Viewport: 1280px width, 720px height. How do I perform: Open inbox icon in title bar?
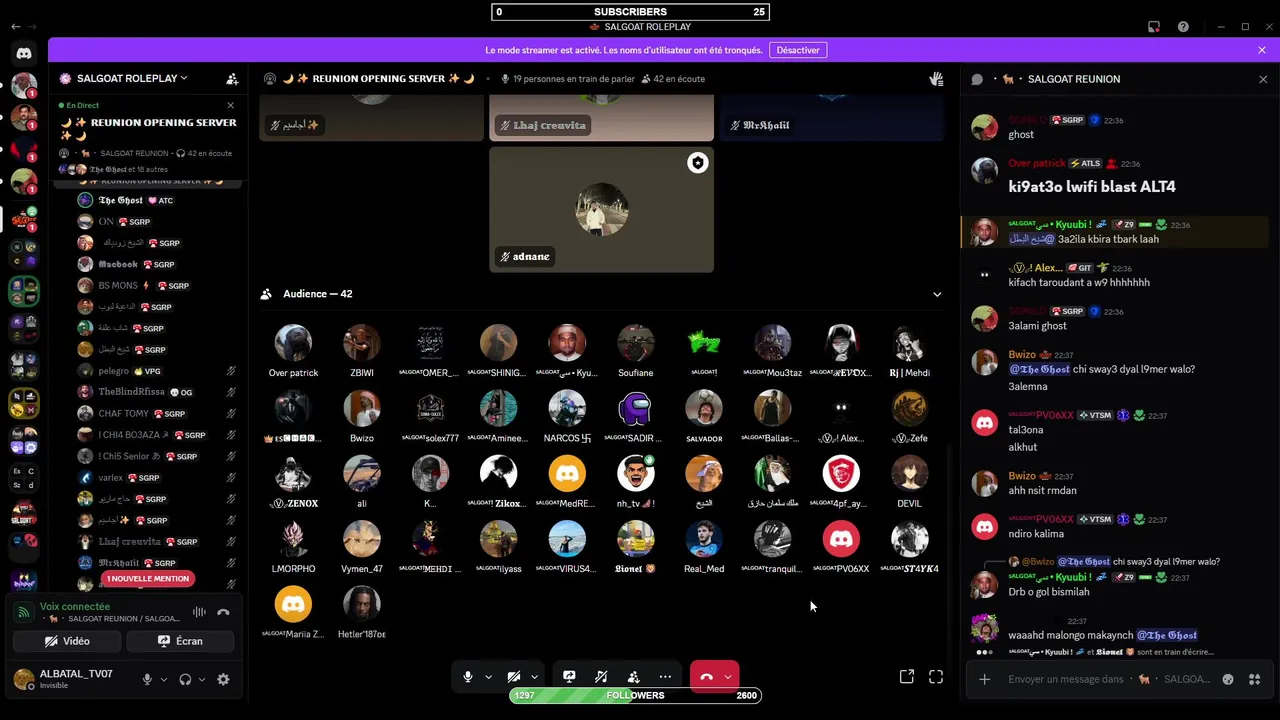pyautogui.click(x=1153, y=27)
